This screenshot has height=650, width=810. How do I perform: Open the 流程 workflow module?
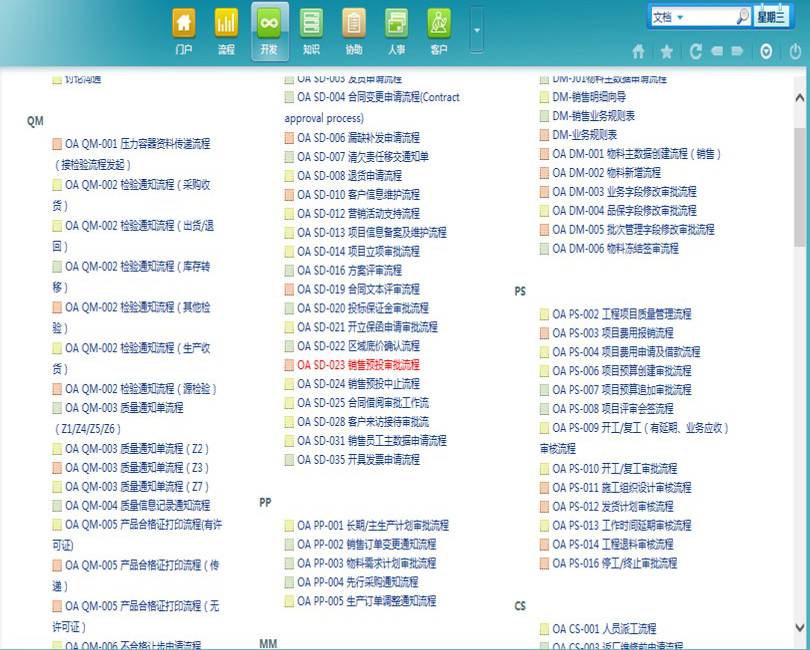[x=226, y=30]
